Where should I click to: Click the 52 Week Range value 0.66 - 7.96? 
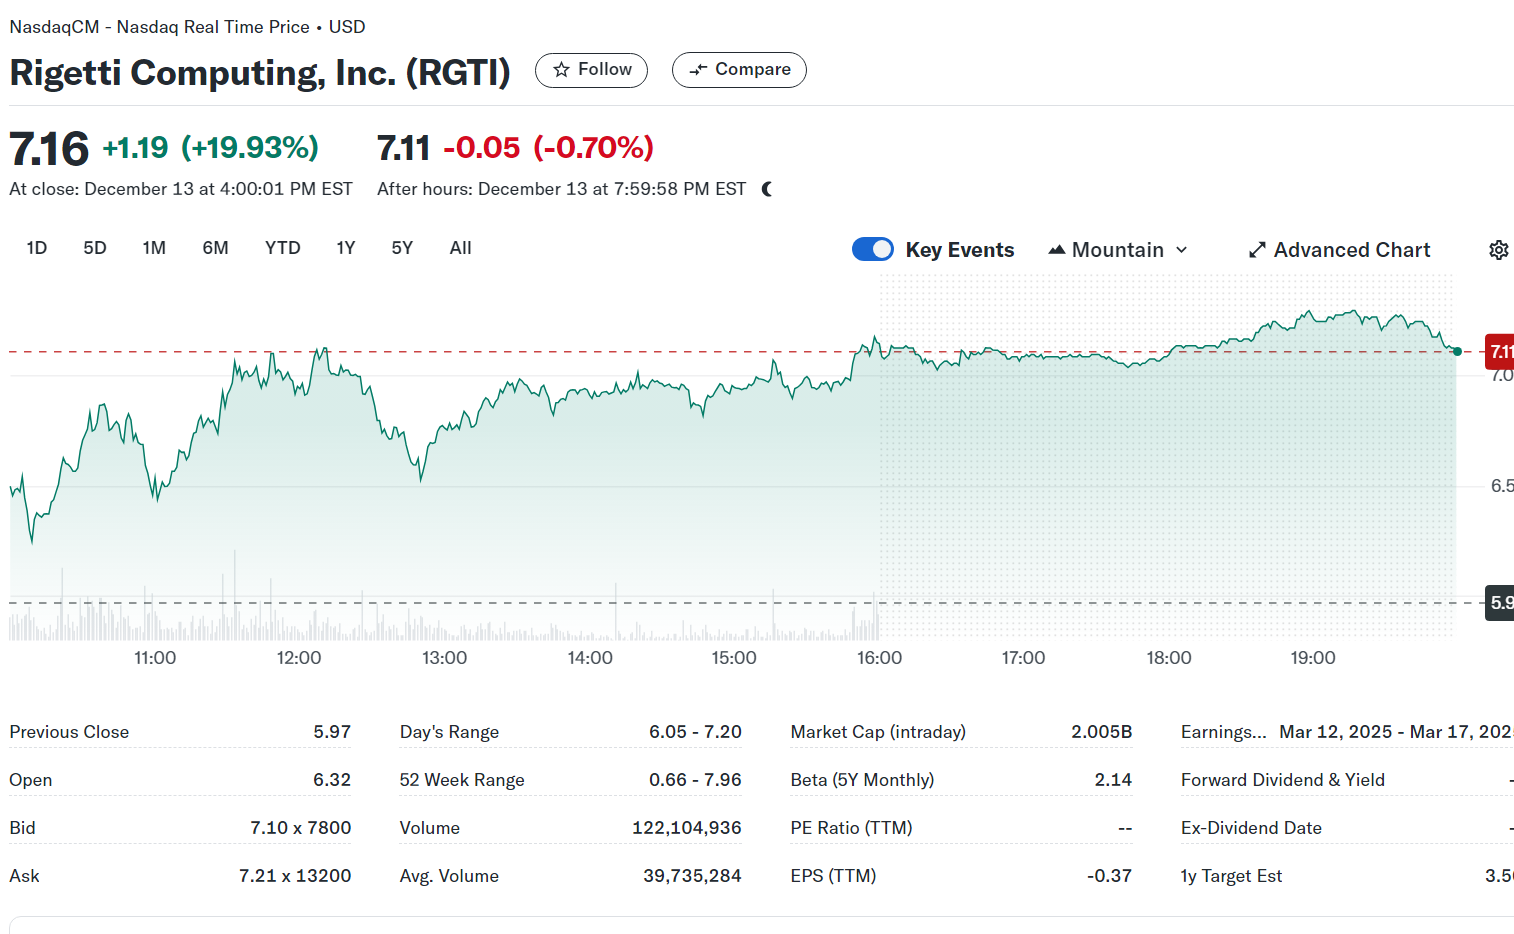point(695,780)
